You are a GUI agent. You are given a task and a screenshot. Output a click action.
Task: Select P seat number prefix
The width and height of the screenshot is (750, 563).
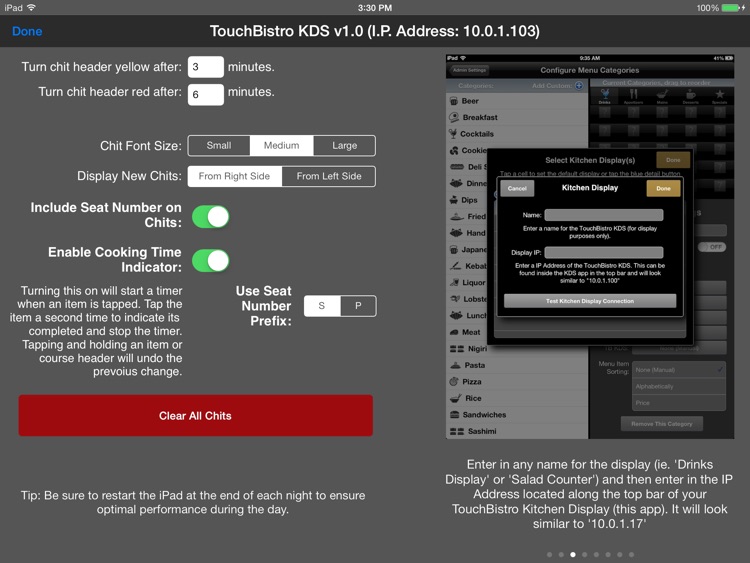pyautogui.click(x=358, y=306)
